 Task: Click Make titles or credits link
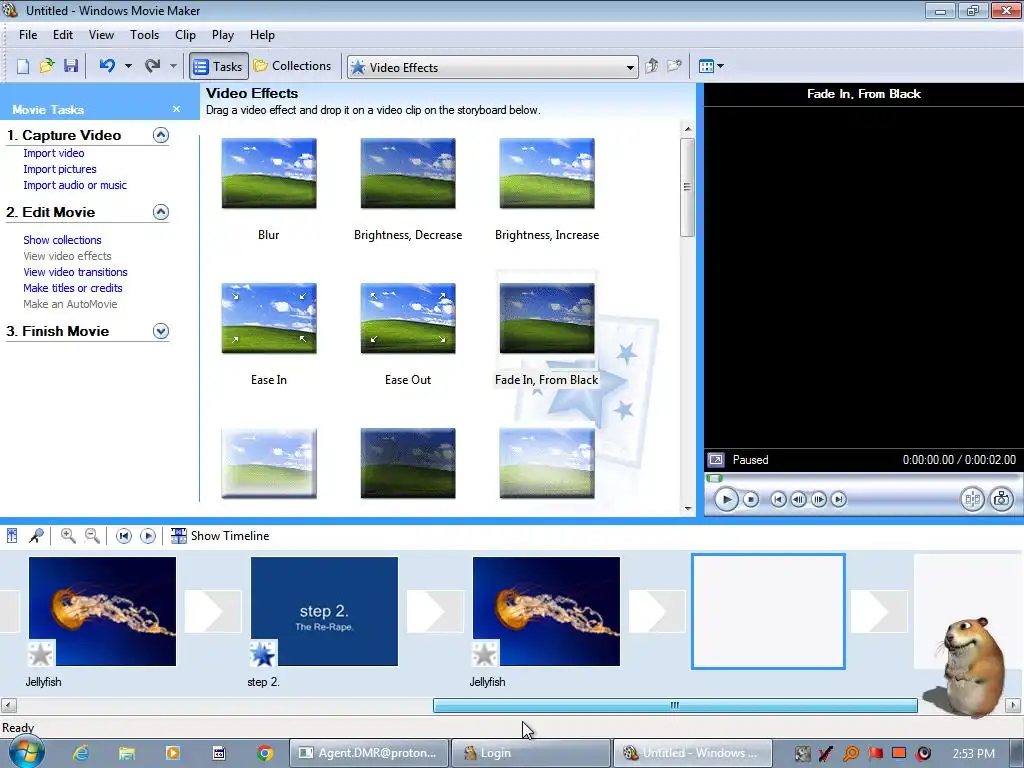[72, 288]
